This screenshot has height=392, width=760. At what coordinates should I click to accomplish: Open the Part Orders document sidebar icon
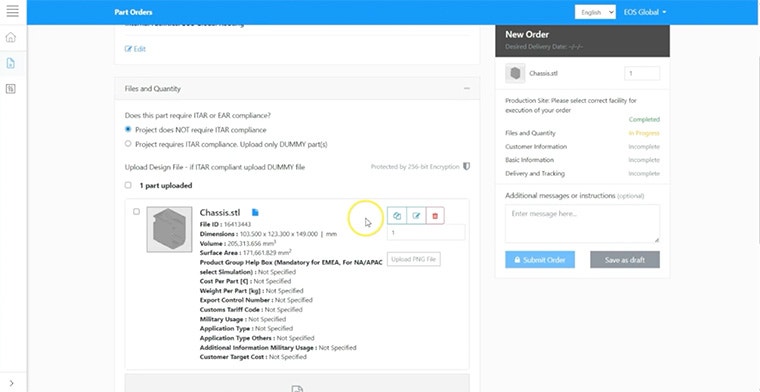[11, 63]
